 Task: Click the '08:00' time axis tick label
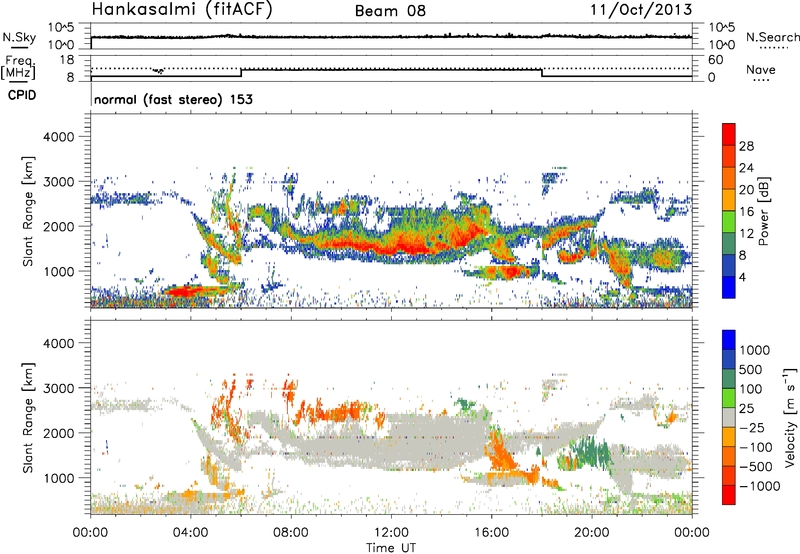[x=291, y=533]
